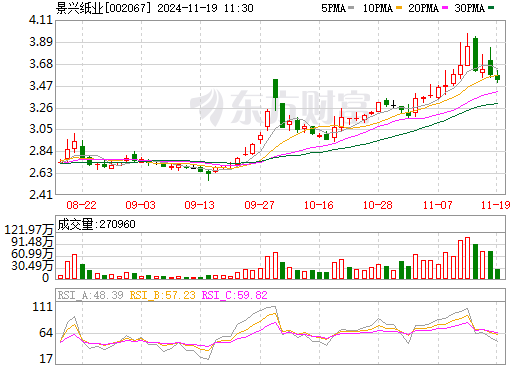Image resolution: width=520 pixels, height=365 pixels.
Task: Select the 09-13 date axis label
Action: click(199, 205)
